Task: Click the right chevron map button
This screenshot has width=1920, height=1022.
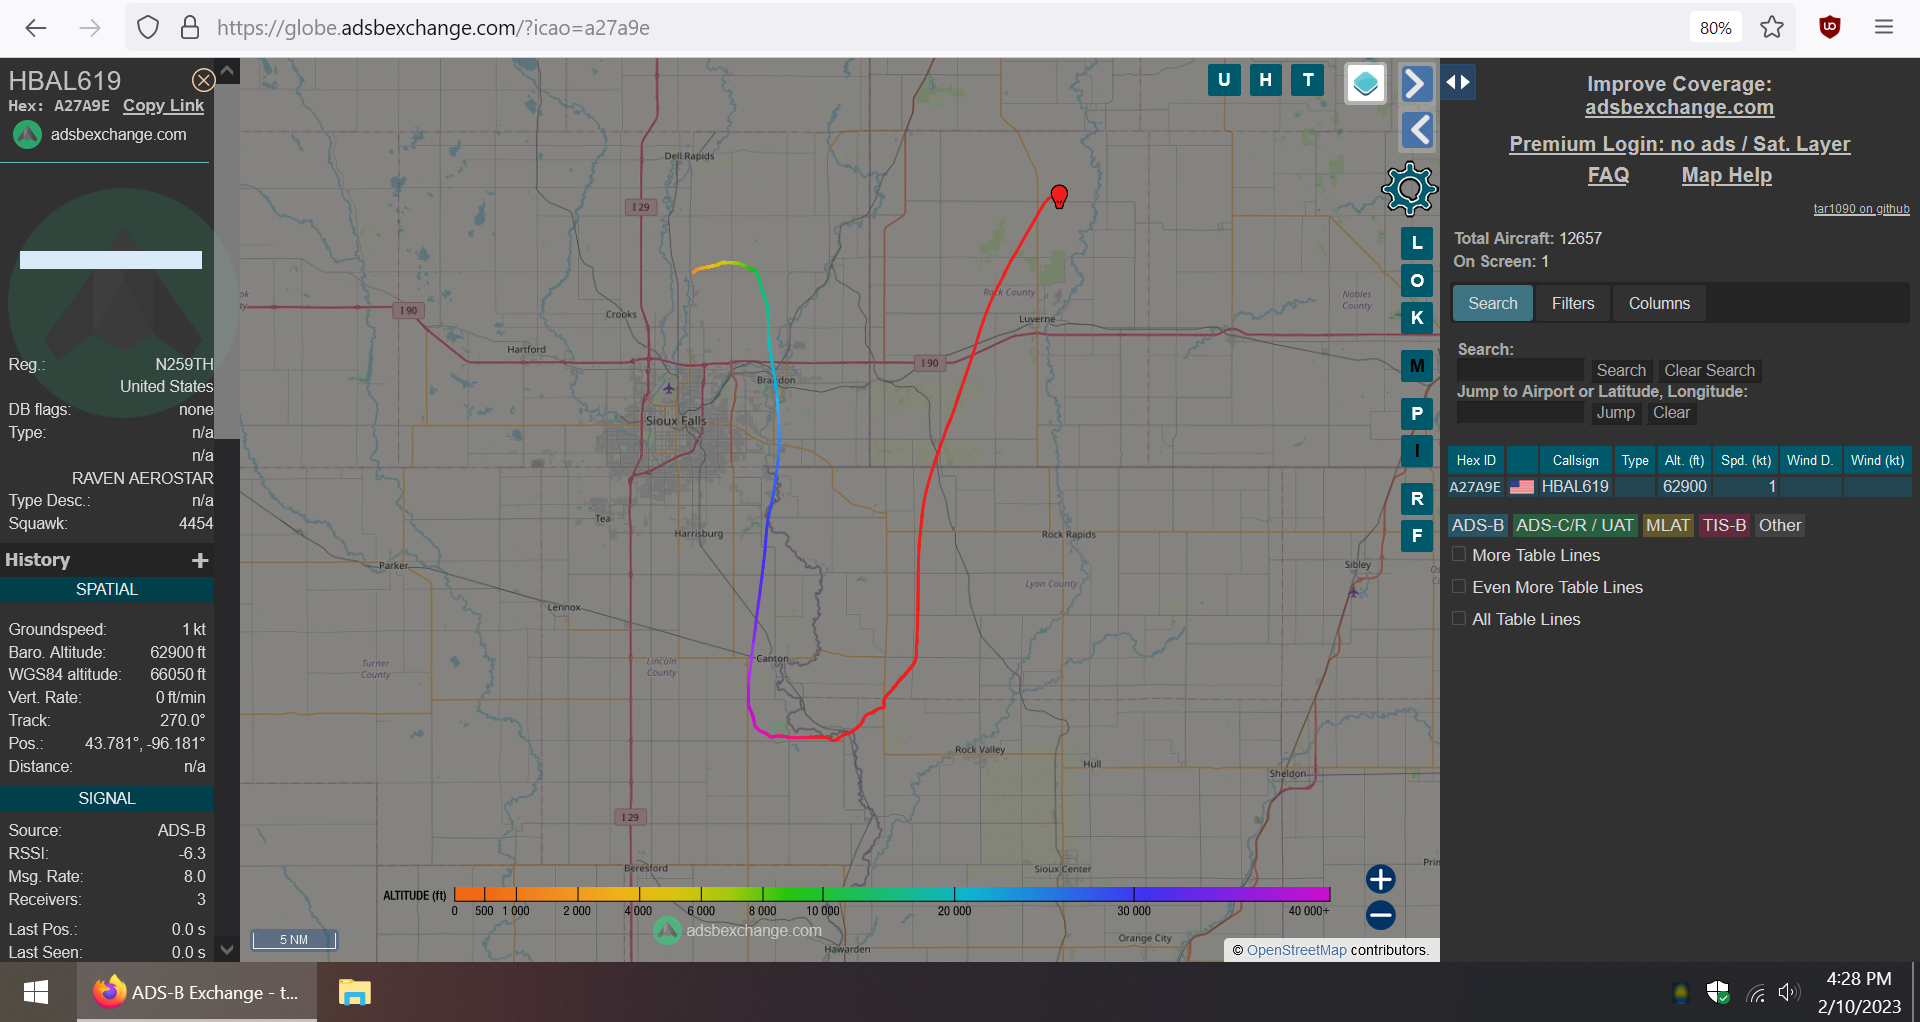Action: (1416, 84)
